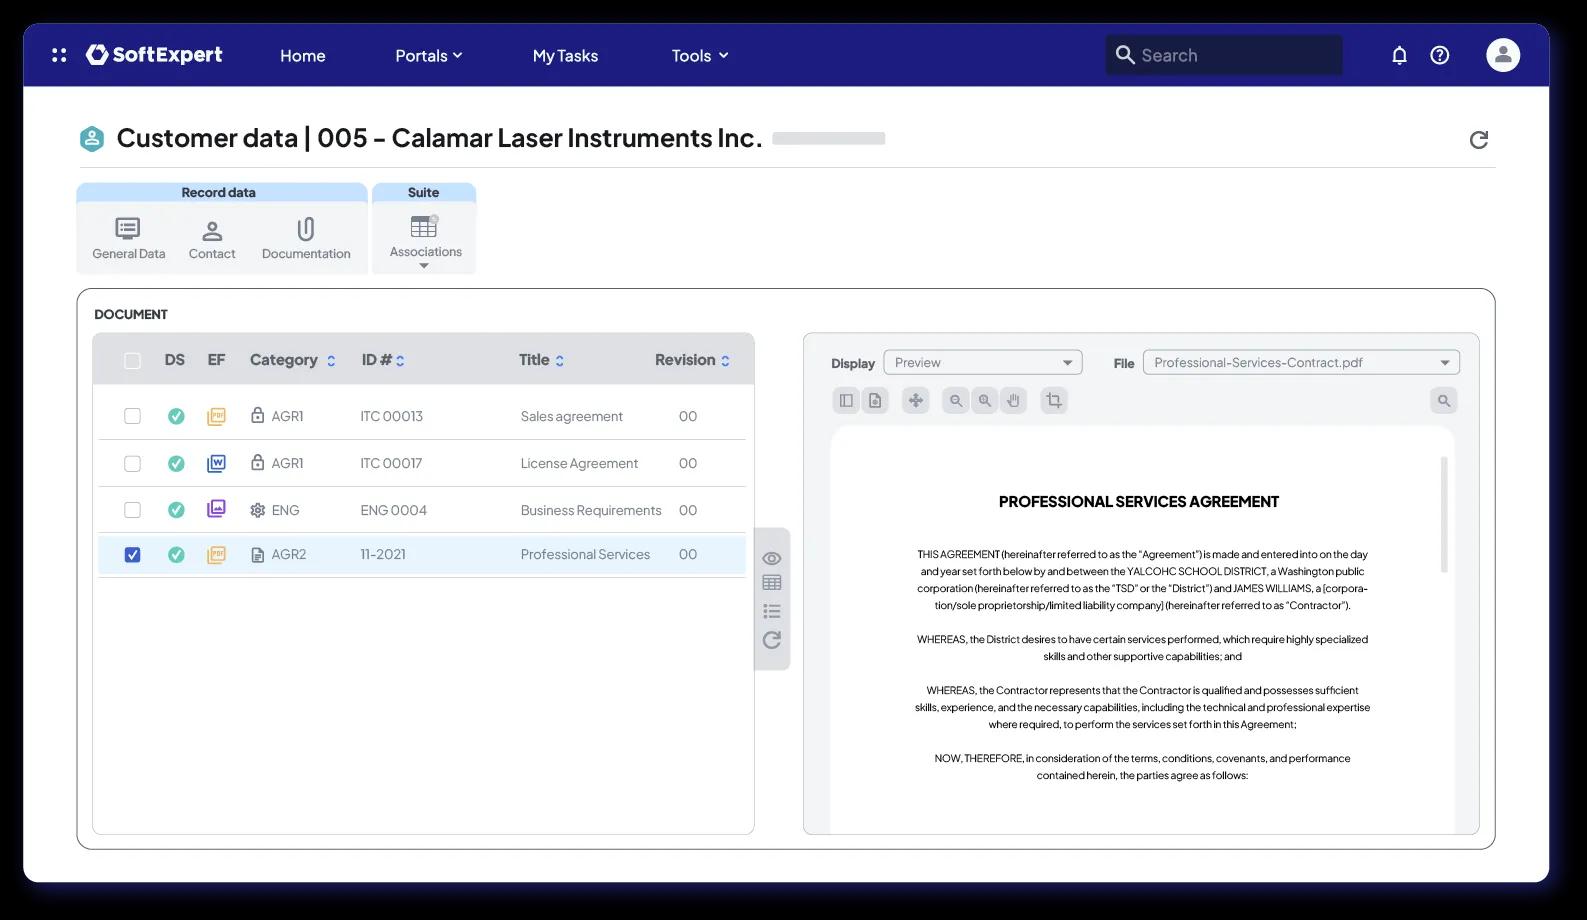The image size is (1587, 920).
Task: Click image file icon for ENG 0004
Action: click(x=216, y=509)
